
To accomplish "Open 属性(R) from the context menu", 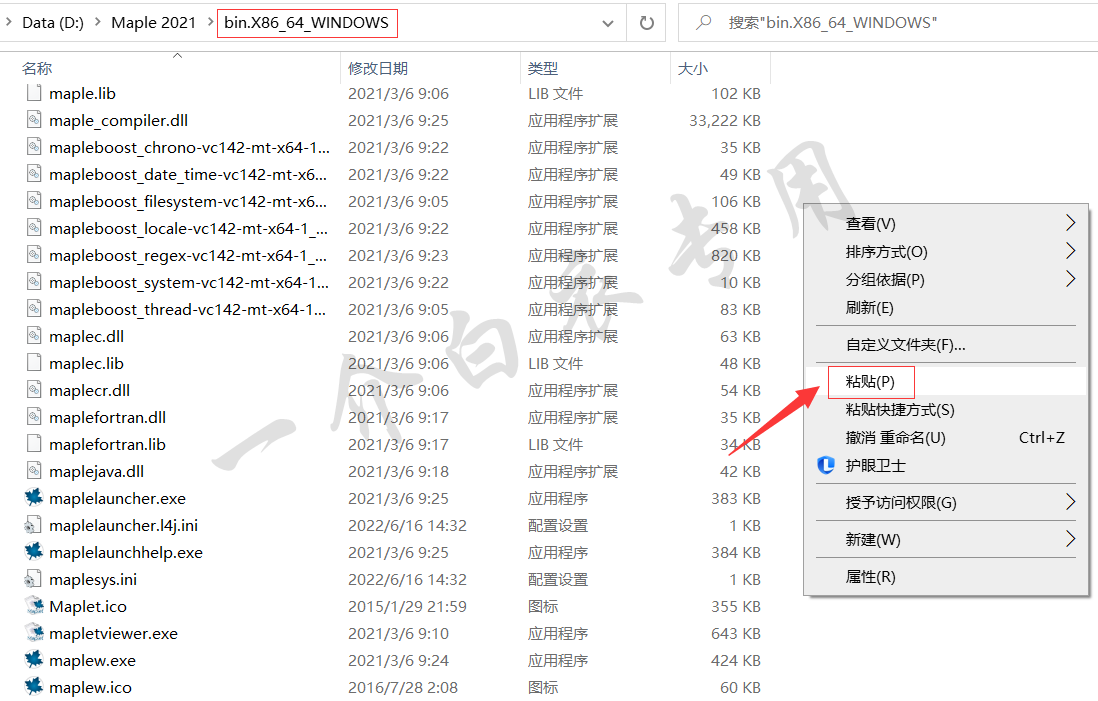I will coord(945,576).
